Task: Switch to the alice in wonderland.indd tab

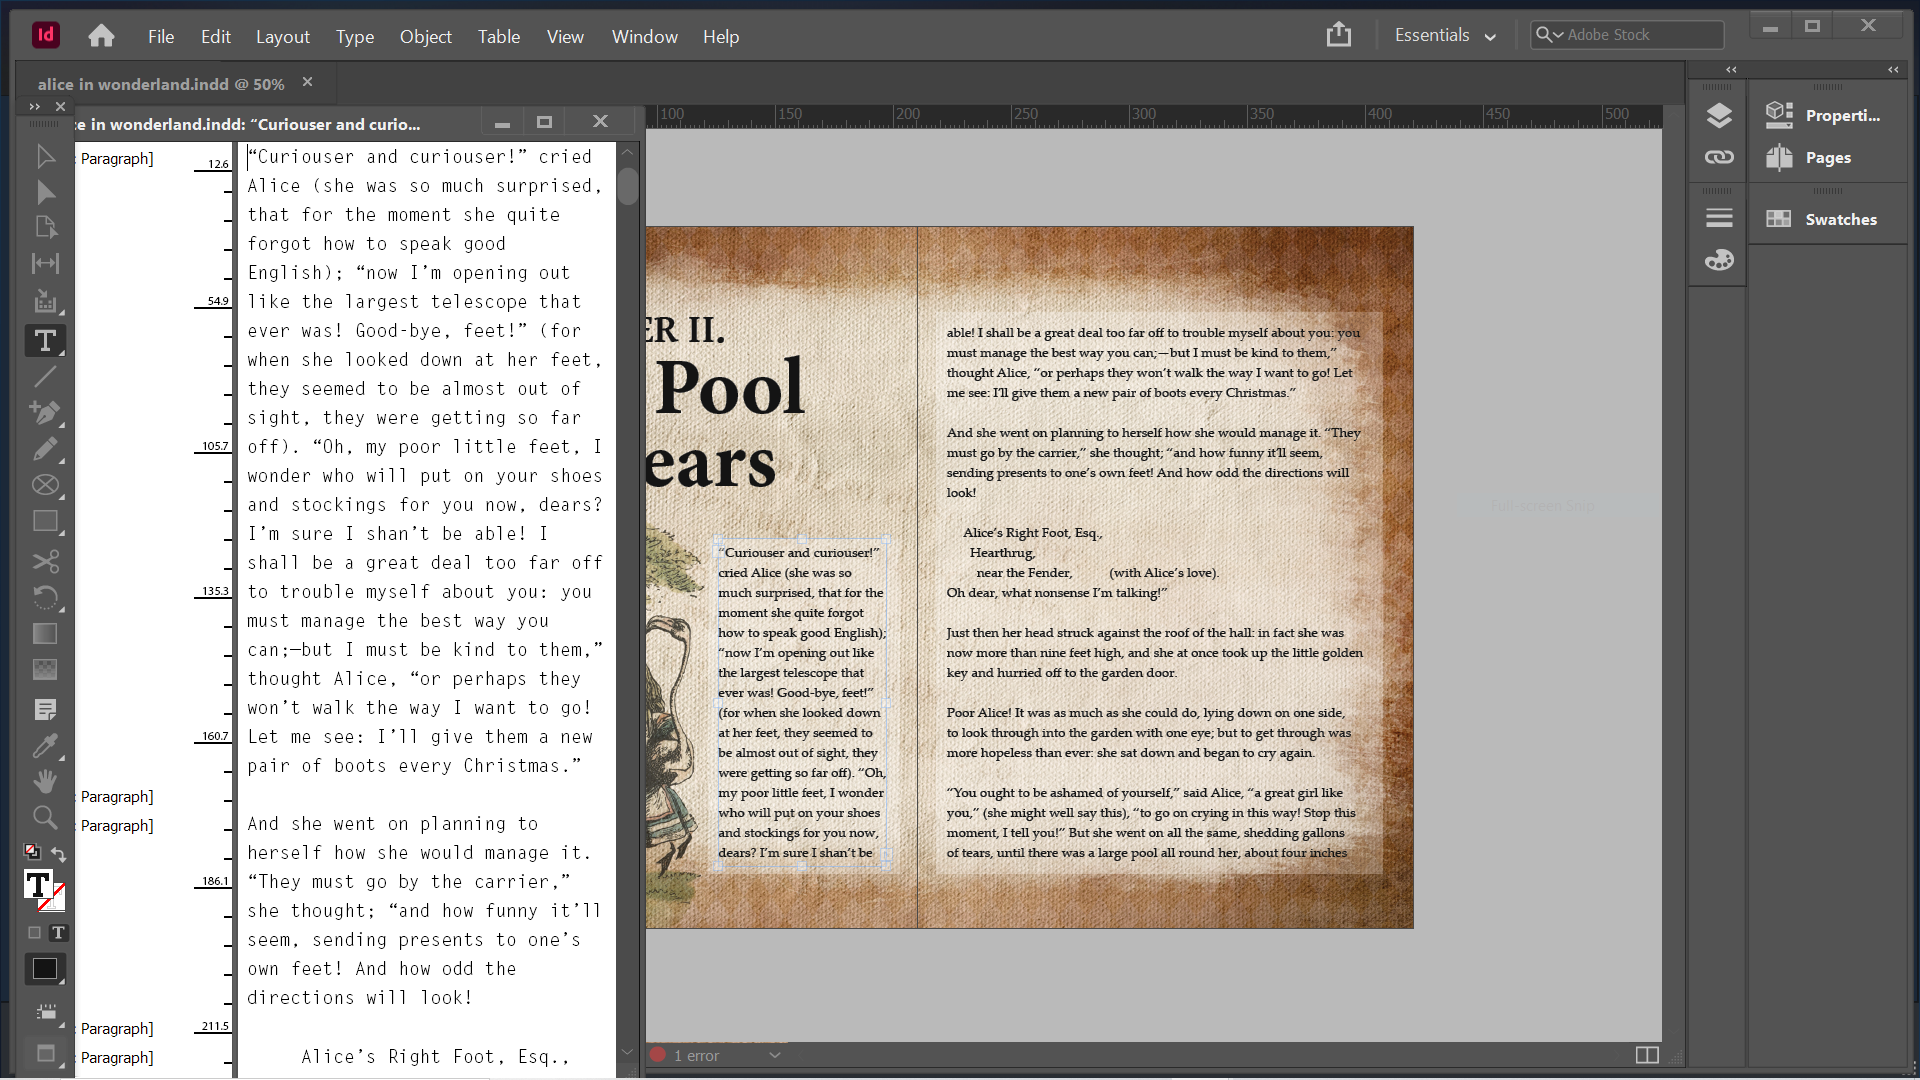Action: [x=160, y=84]
